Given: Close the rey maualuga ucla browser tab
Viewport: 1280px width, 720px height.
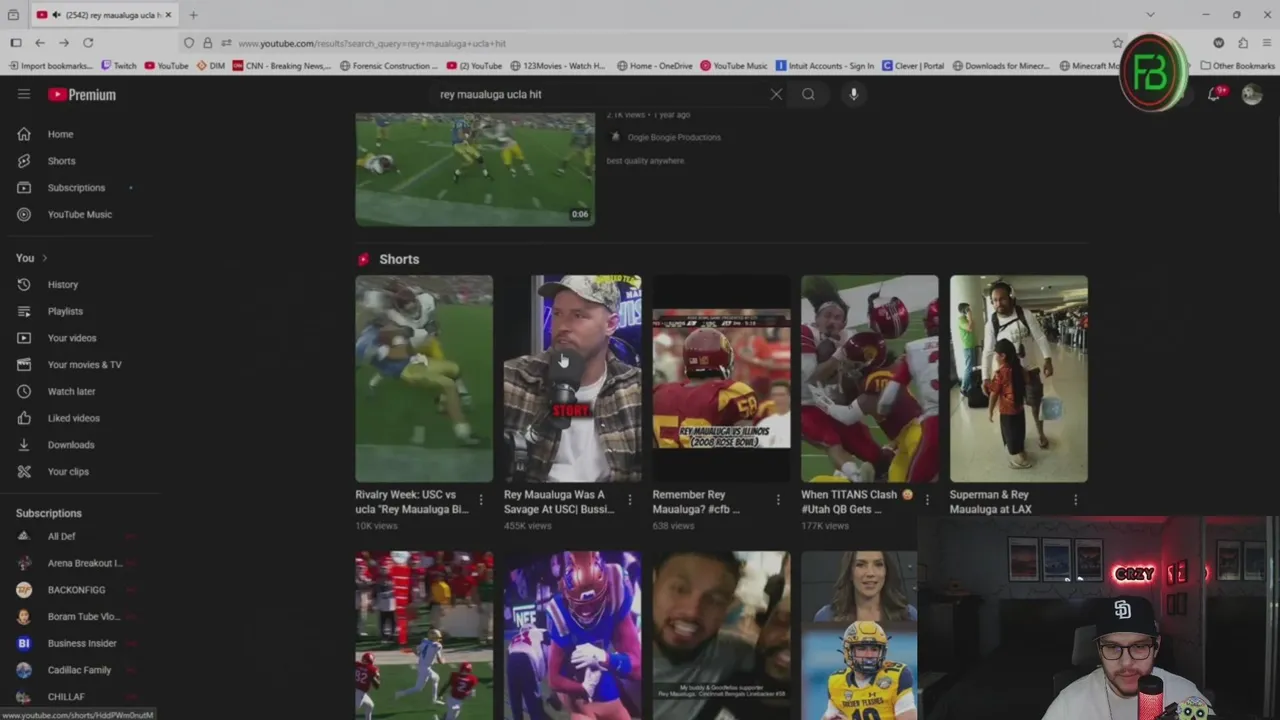Looking at the screenshot, I should click(x=168, y=15).
